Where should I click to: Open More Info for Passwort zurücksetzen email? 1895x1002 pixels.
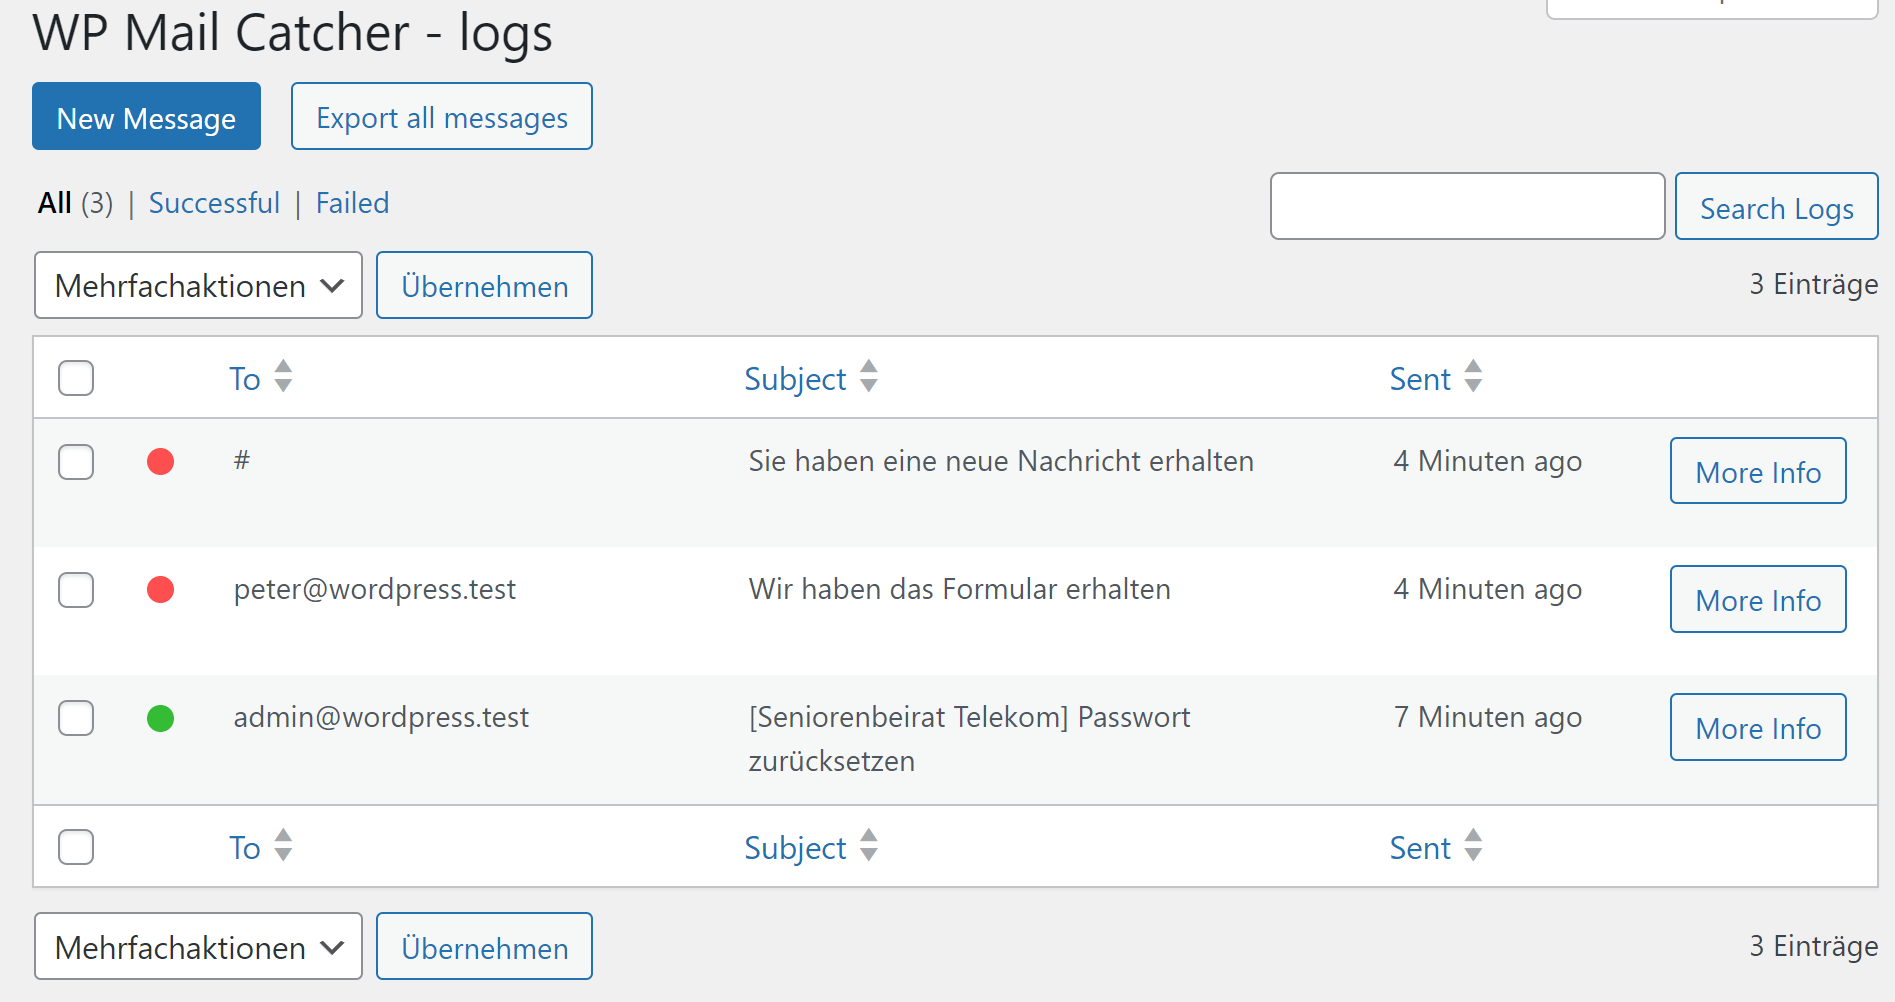click(x=1757, y=728)
